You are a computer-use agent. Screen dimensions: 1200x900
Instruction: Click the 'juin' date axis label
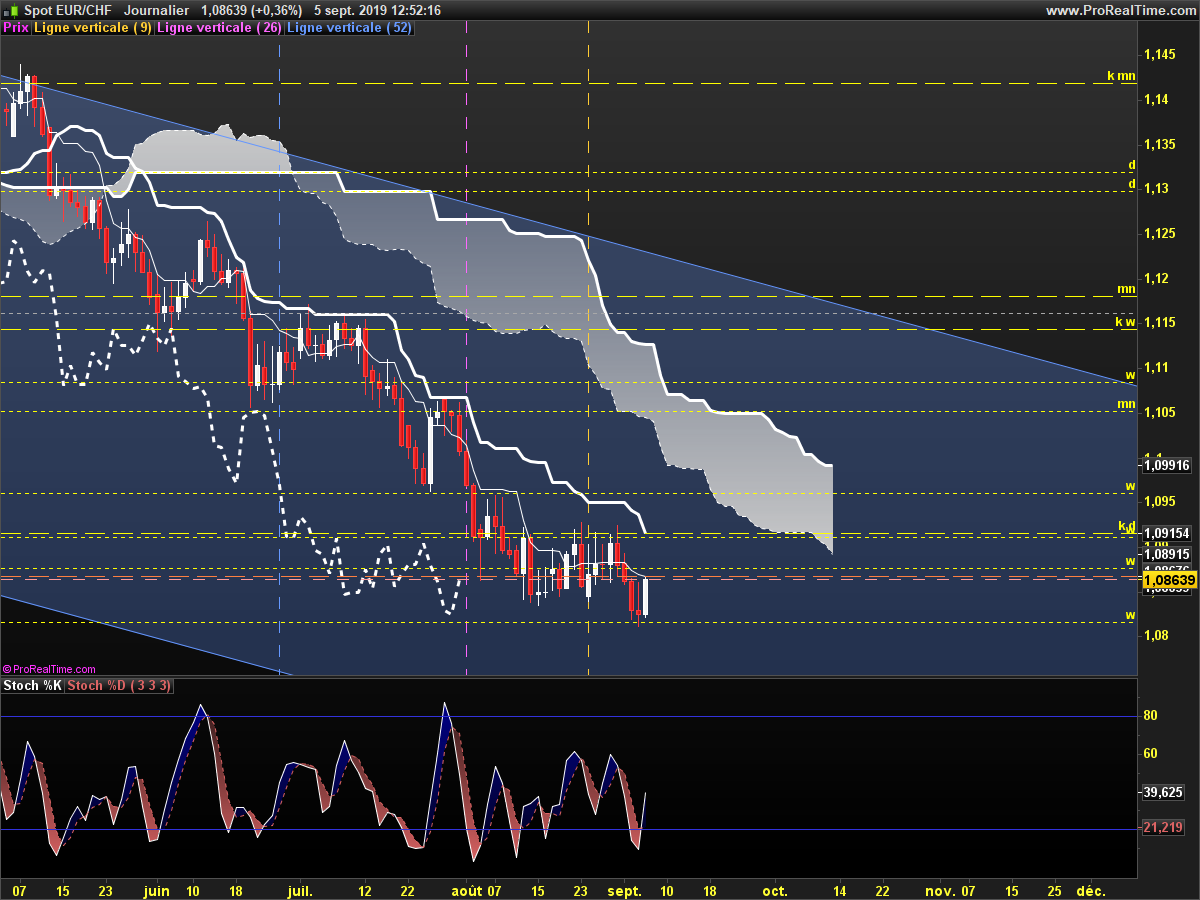[x=156, y=890]
